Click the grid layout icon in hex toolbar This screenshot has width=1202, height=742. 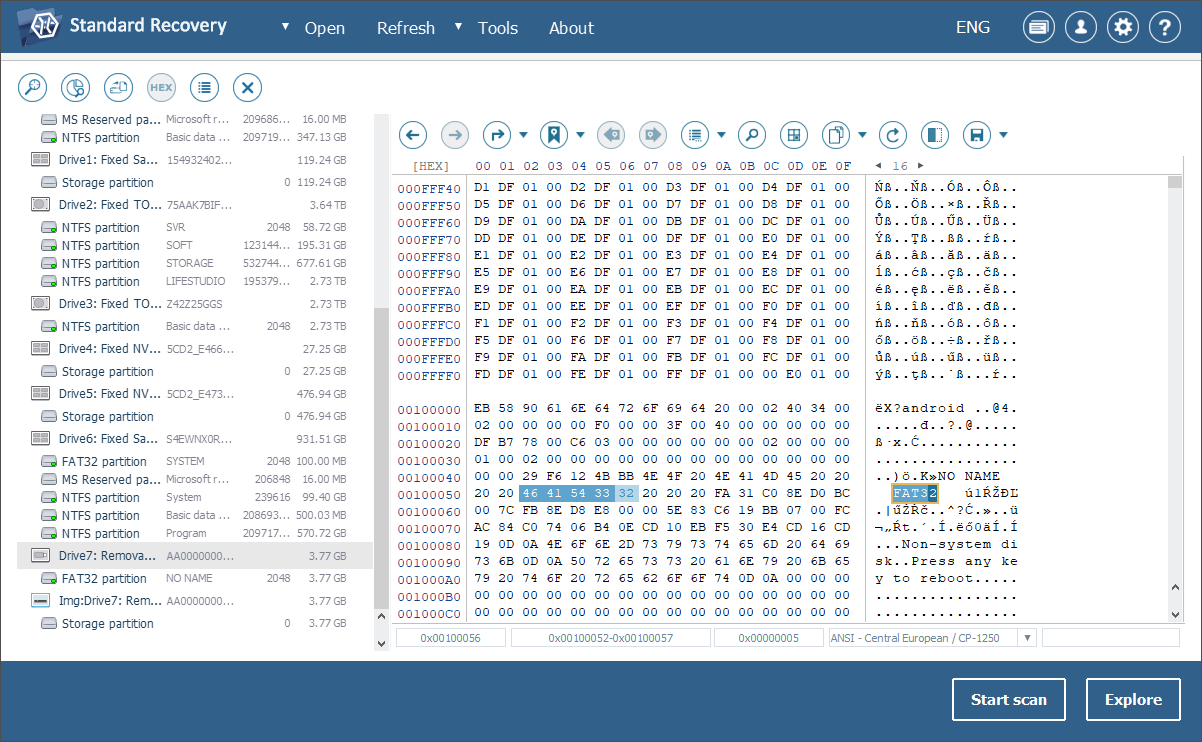794,134
